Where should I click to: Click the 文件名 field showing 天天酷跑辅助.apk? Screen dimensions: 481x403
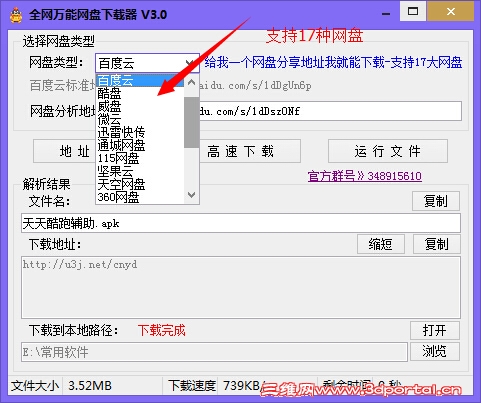[x=241, y=223]
